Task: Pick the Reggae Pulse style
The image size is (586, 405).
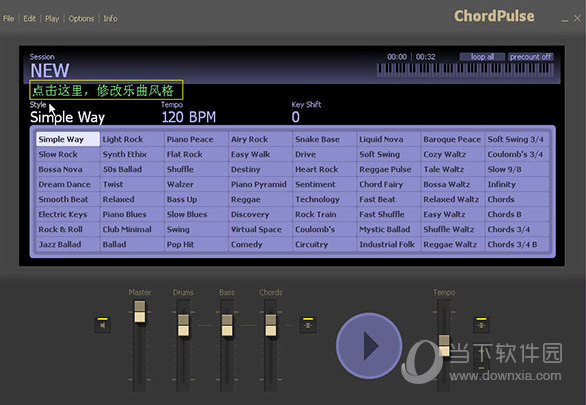Action: click(389, 169)
